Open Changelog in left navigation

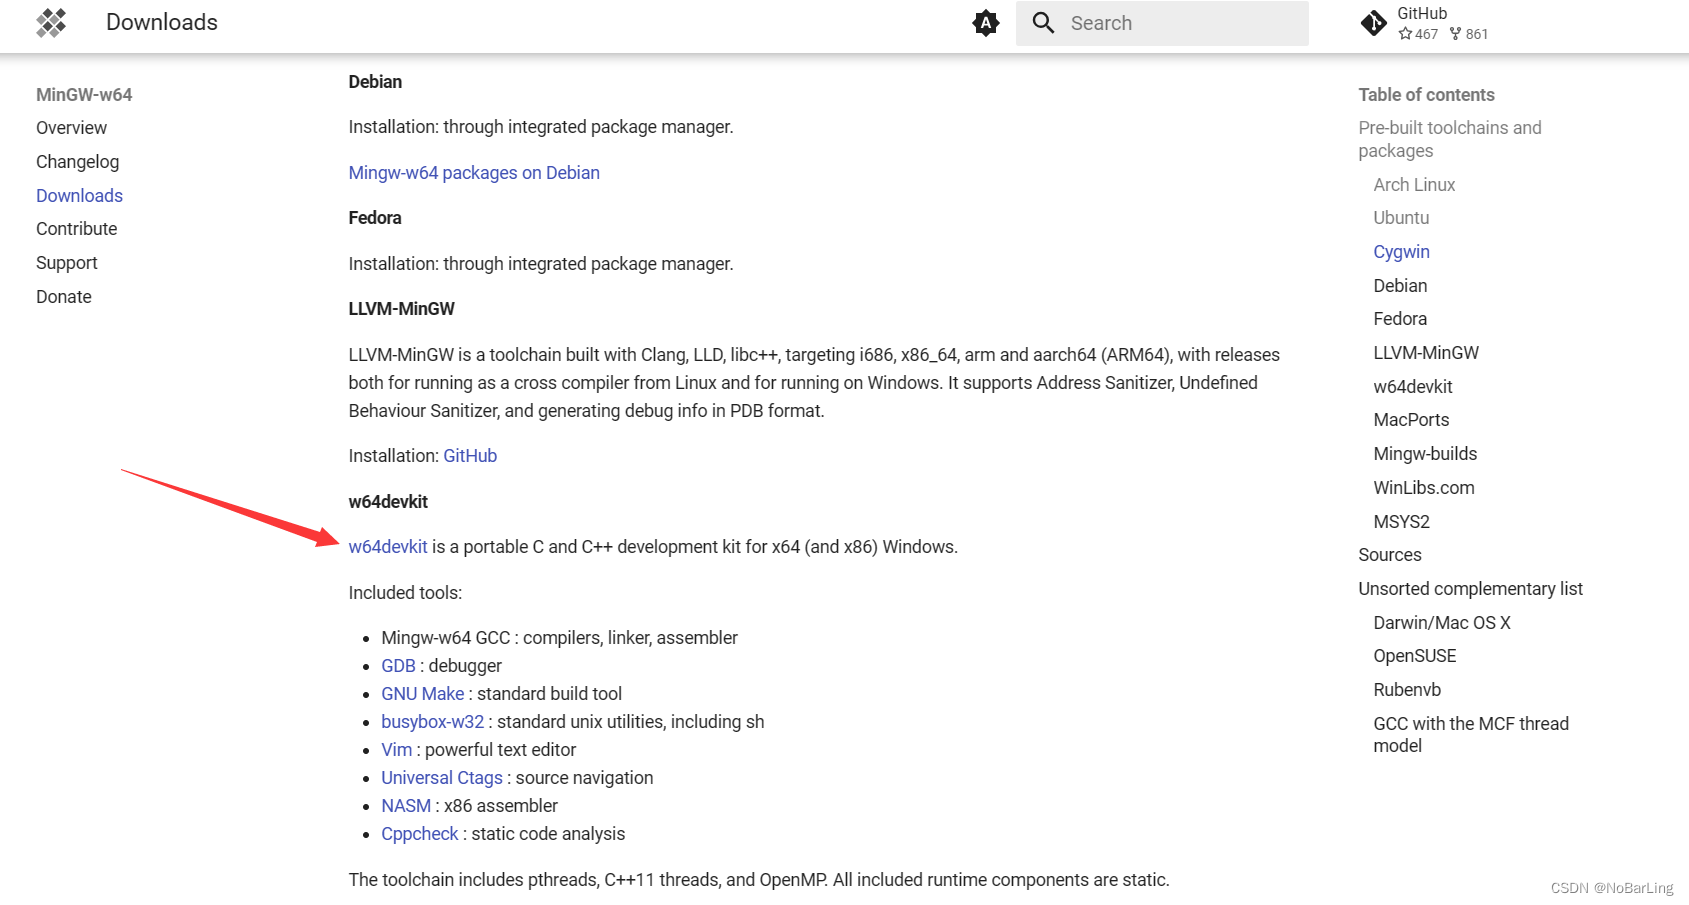[77, 162]
